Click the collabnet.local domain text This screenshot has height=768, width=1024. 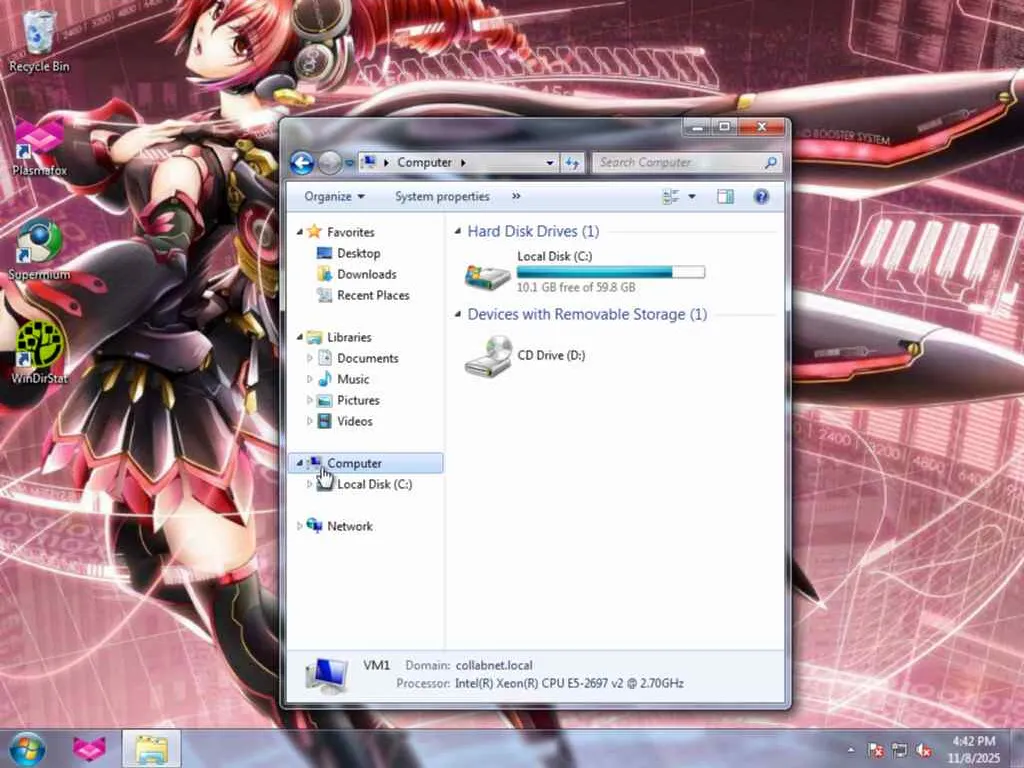tap(494, 665)
